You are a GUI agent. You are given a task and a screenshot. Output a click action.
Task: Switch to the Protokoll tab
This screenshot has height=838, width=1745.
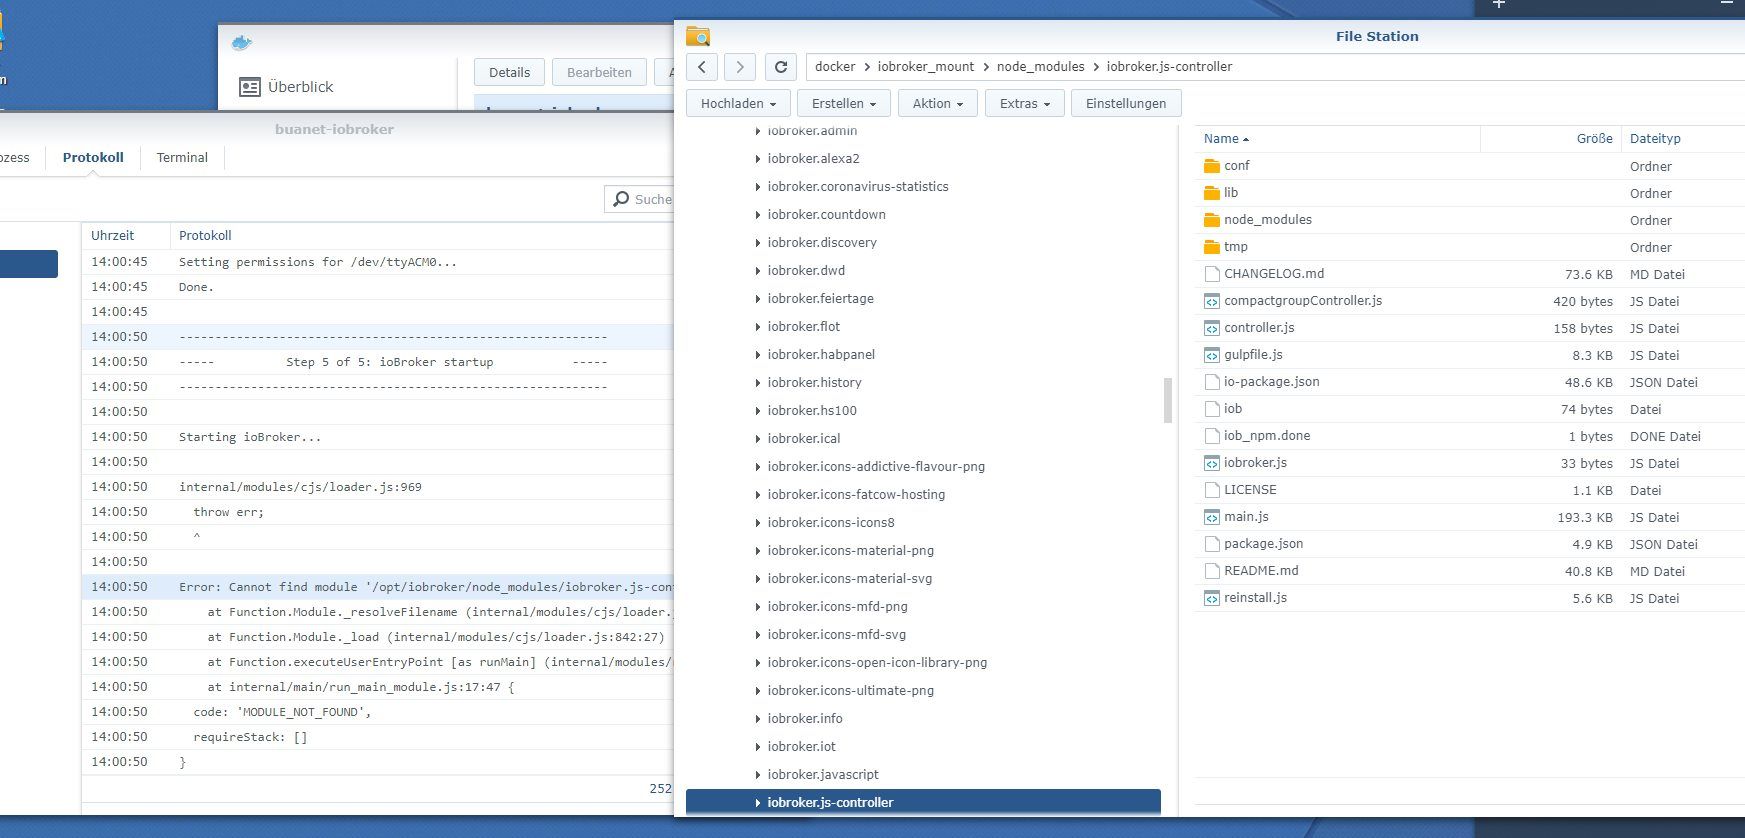(x=93, y=157)
